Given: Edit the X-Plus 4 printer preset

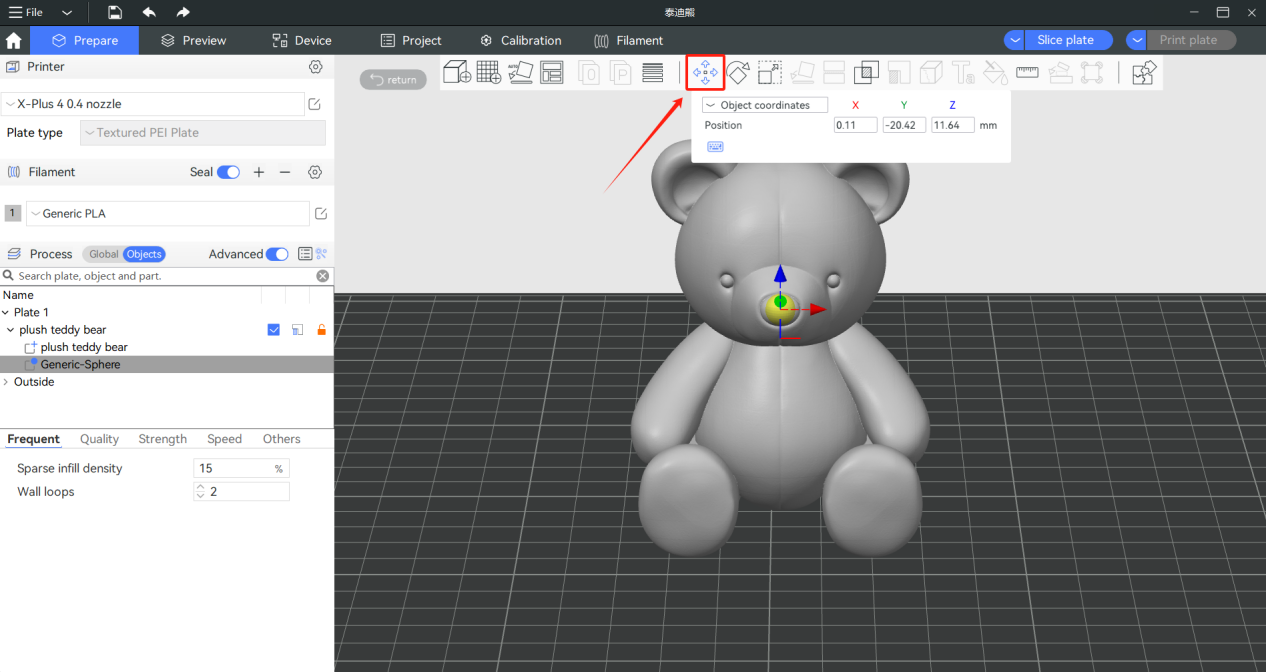Looking at the screenshot, I should point(315,104).
